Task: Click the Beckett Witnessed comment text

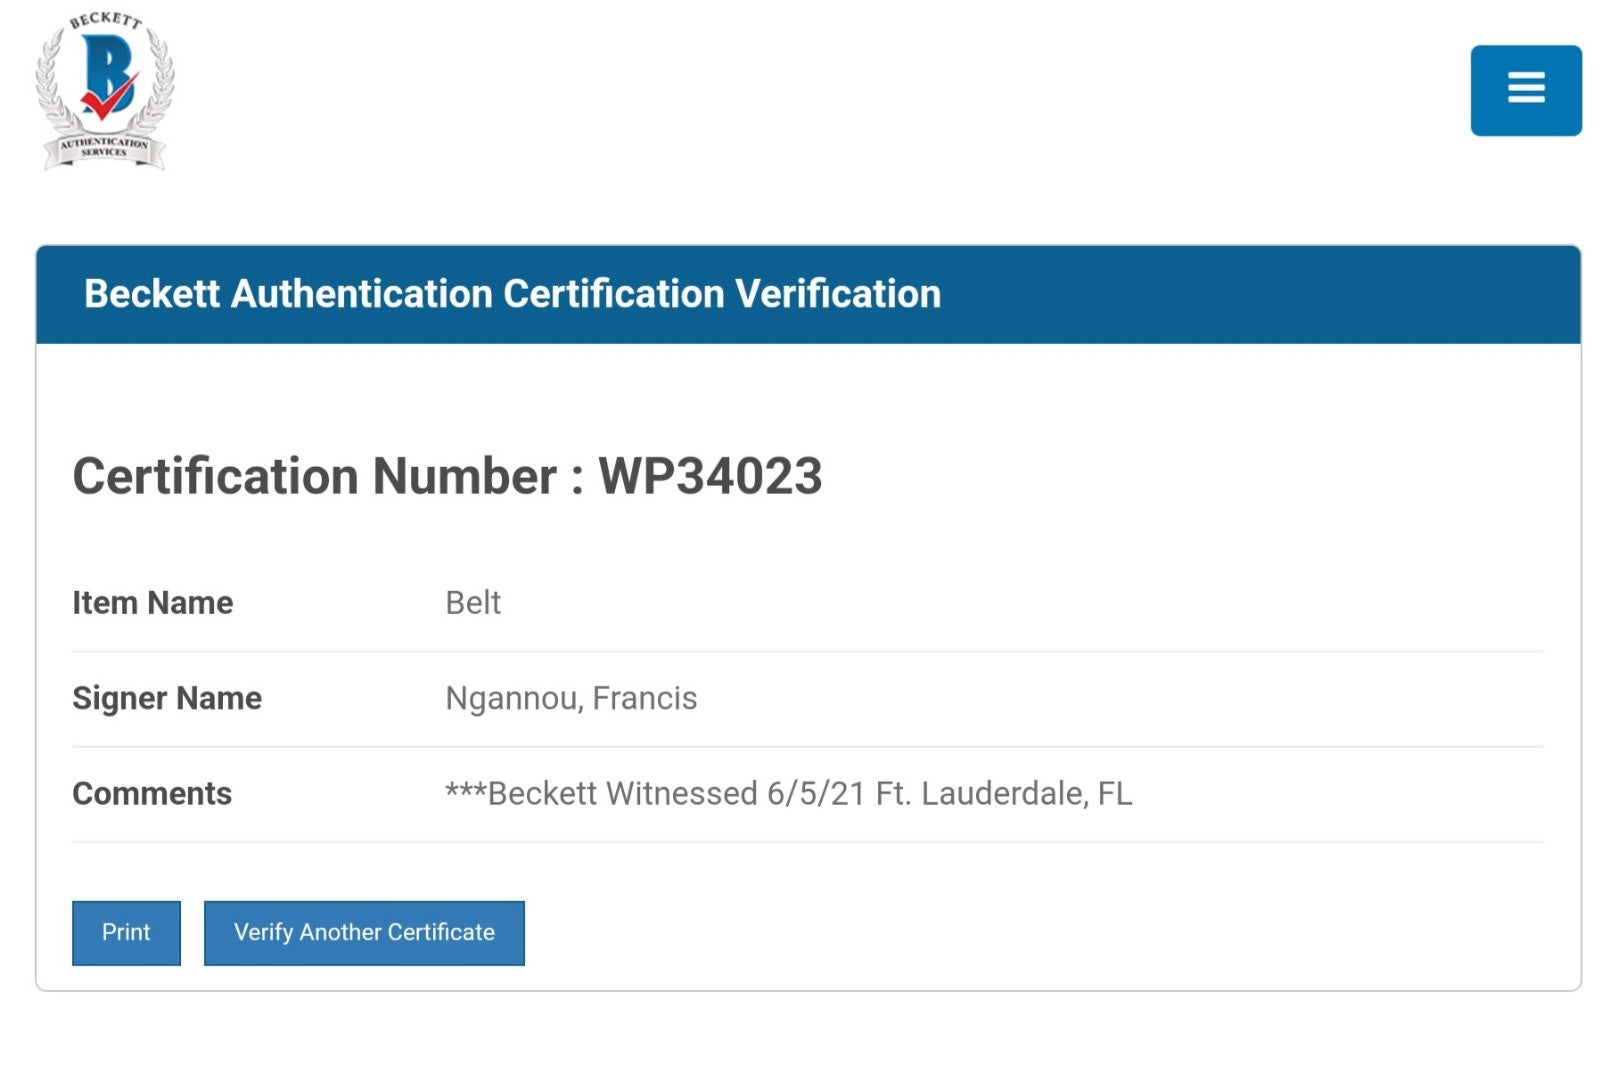Action: pos(788,793)
